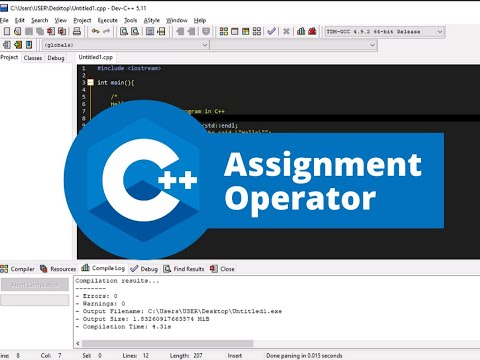Screen dimensions: 480x360
Task: Click the Save file toolbar icon
Action: click(x=29, y=31)
